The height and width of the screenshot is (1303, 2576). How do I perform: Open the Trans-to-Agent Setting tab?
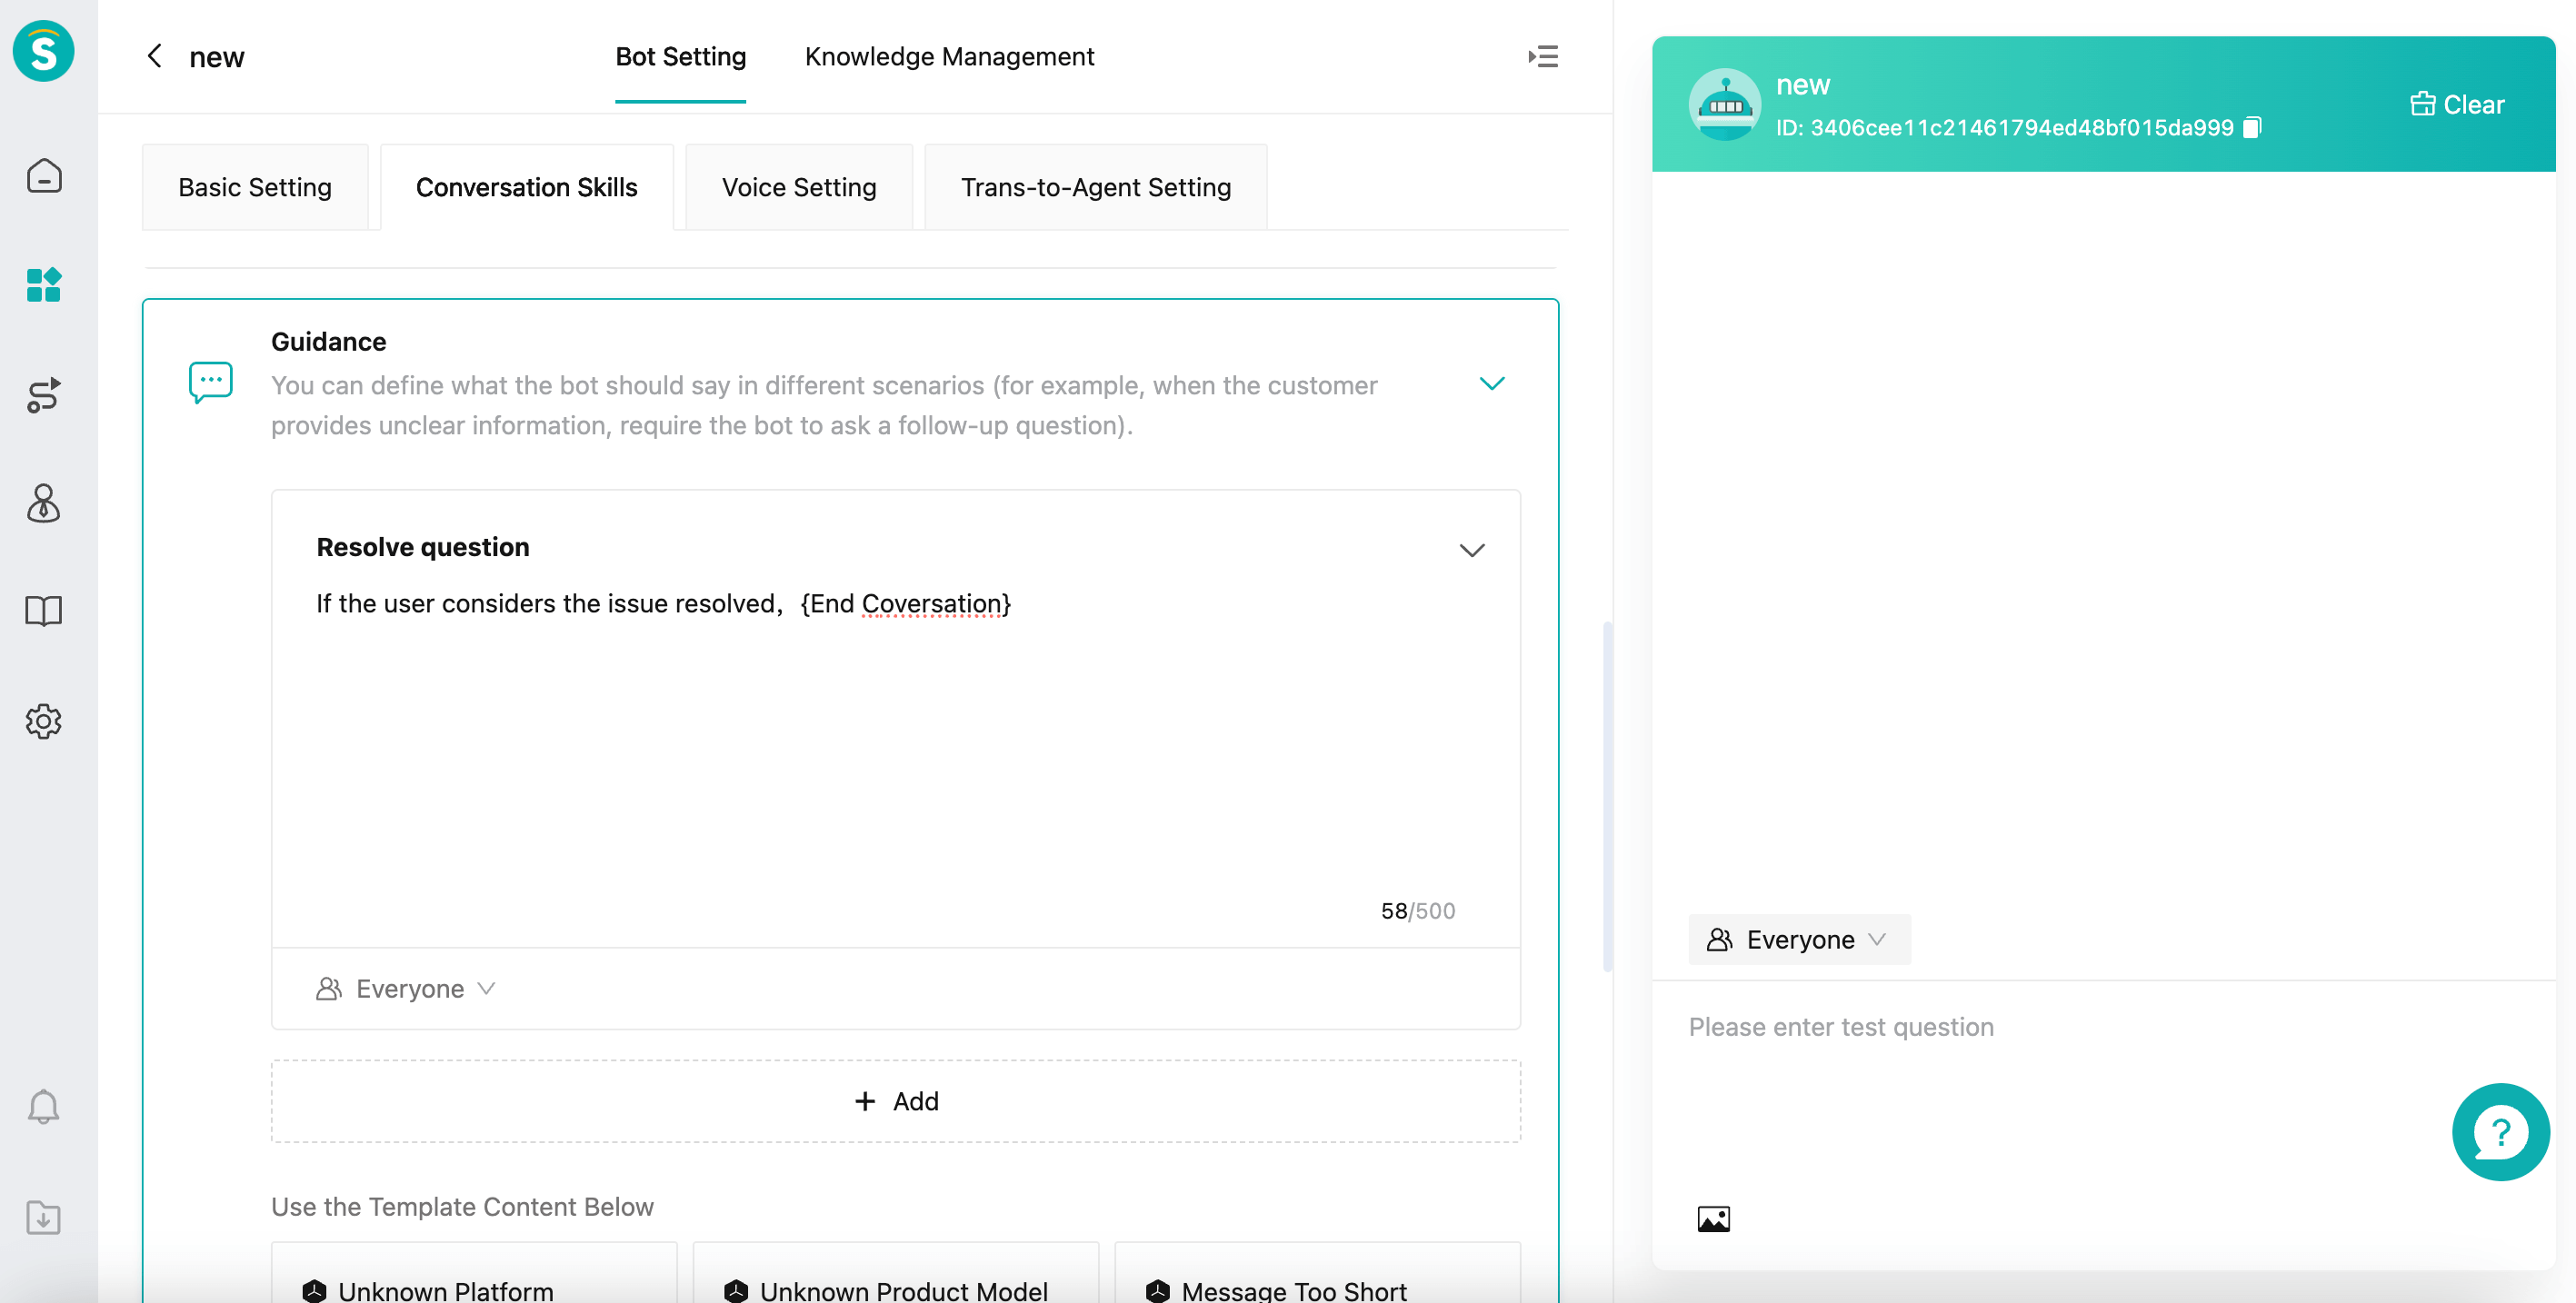[x=1095, y=187]
